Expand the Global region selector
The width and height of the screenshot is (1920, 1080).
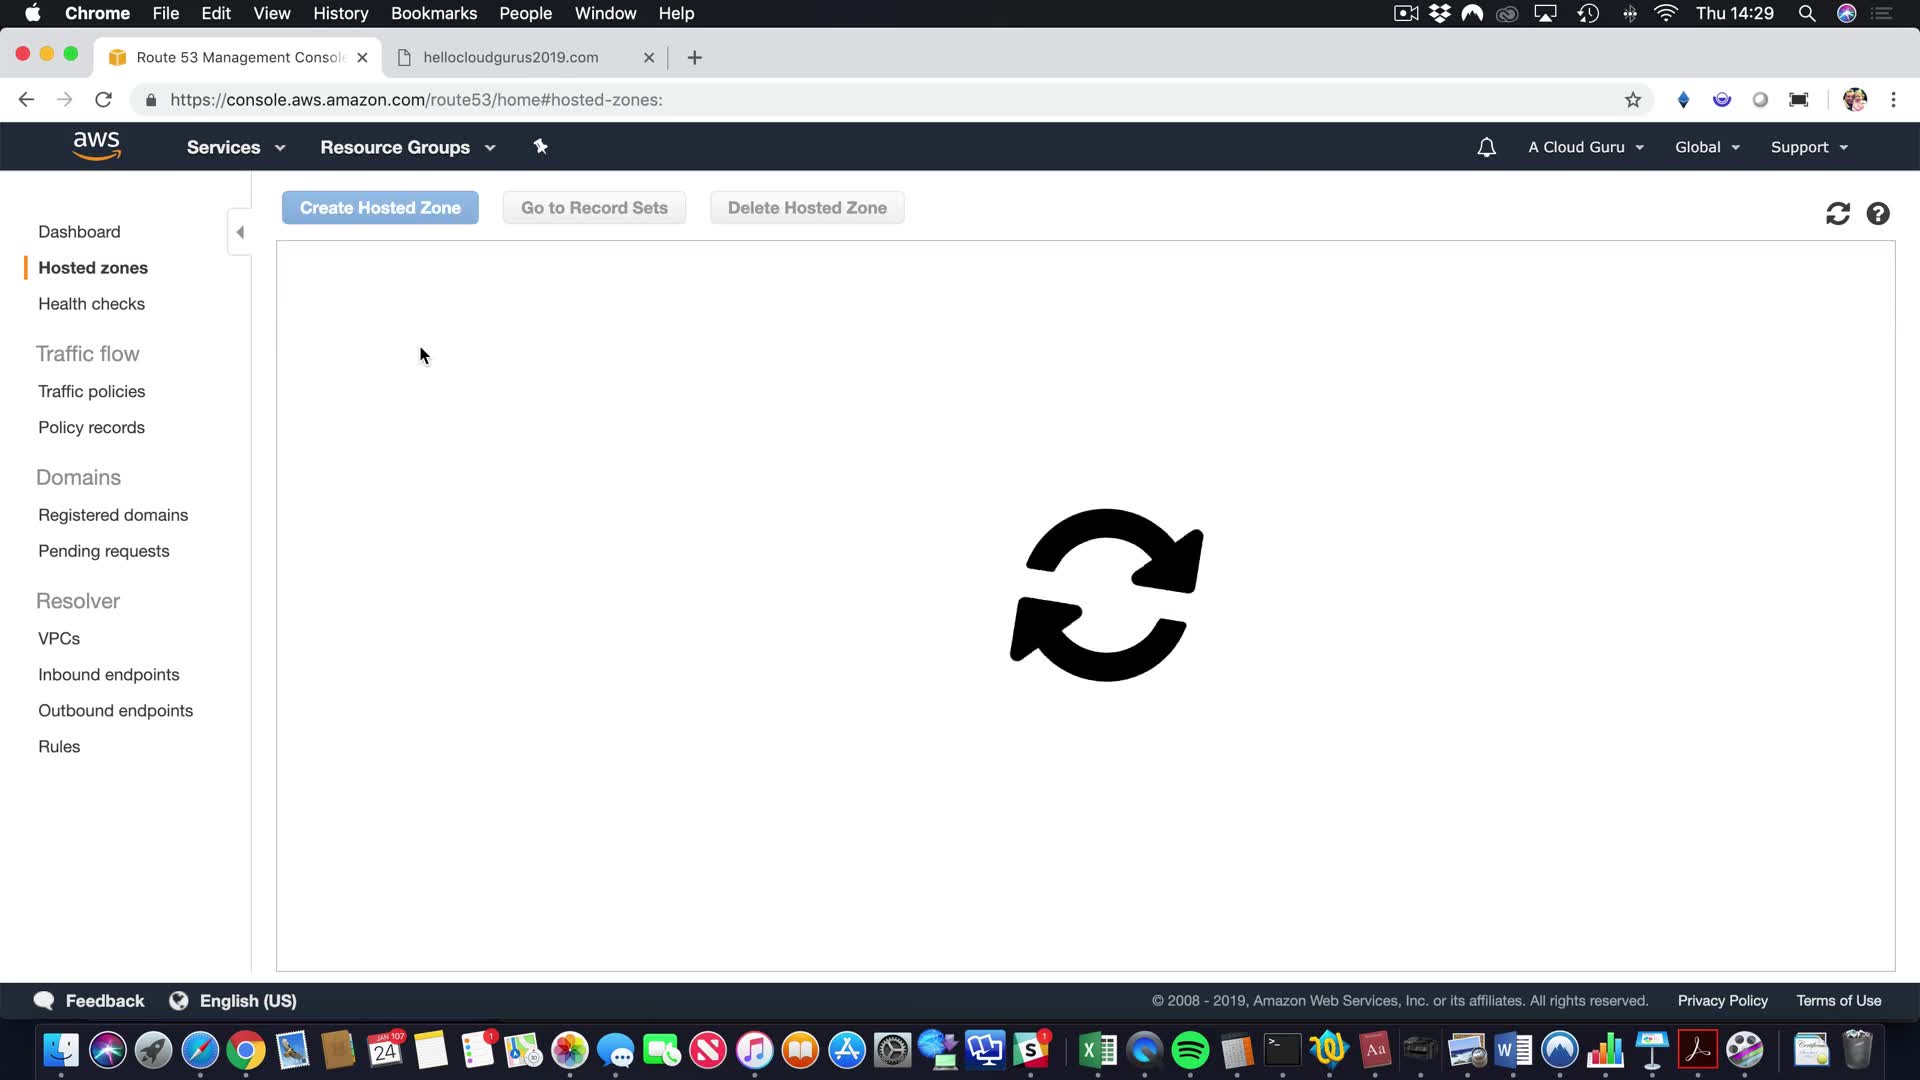click(x=1707, y=147)
